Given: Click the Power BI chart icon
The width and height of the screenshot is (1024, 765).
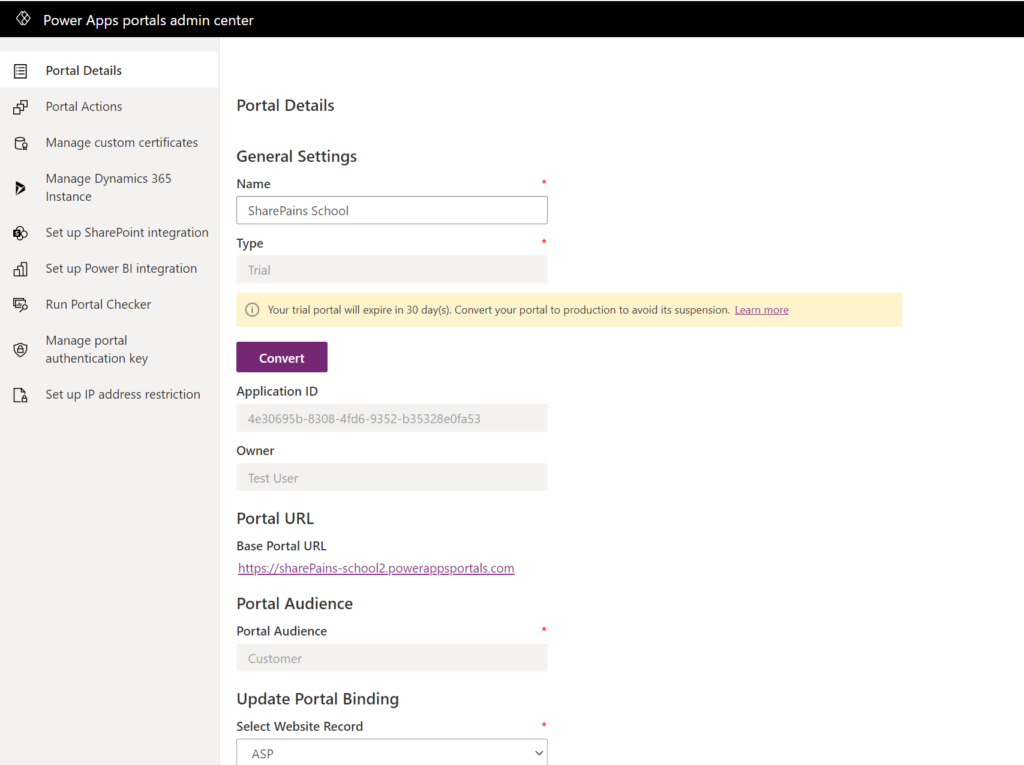Looking at the screenshot, I should point(20,269).
